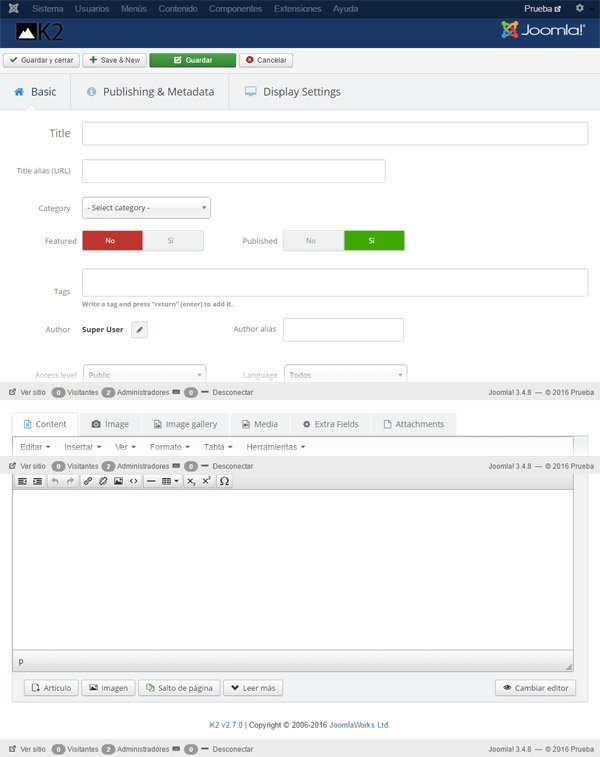Insert a special character with the Omega icon
The image size is (600, 757).
(x=224, y=481)
